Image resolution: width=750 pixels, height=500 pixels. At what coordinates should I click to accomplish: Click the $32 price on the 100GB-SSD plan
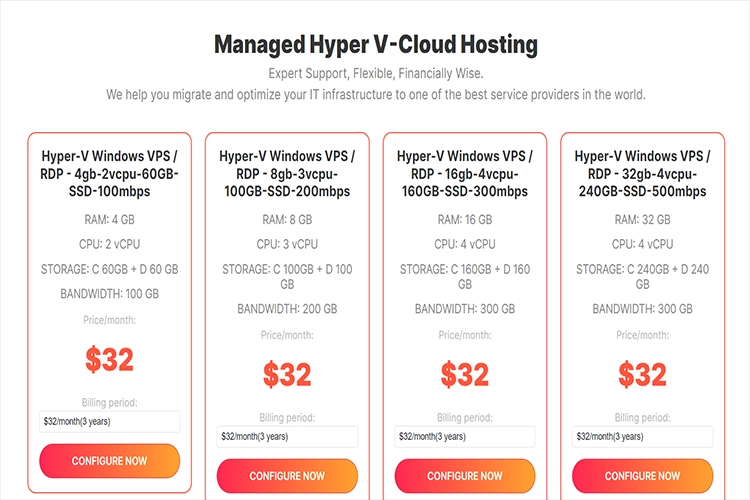[x=287, y=374]
